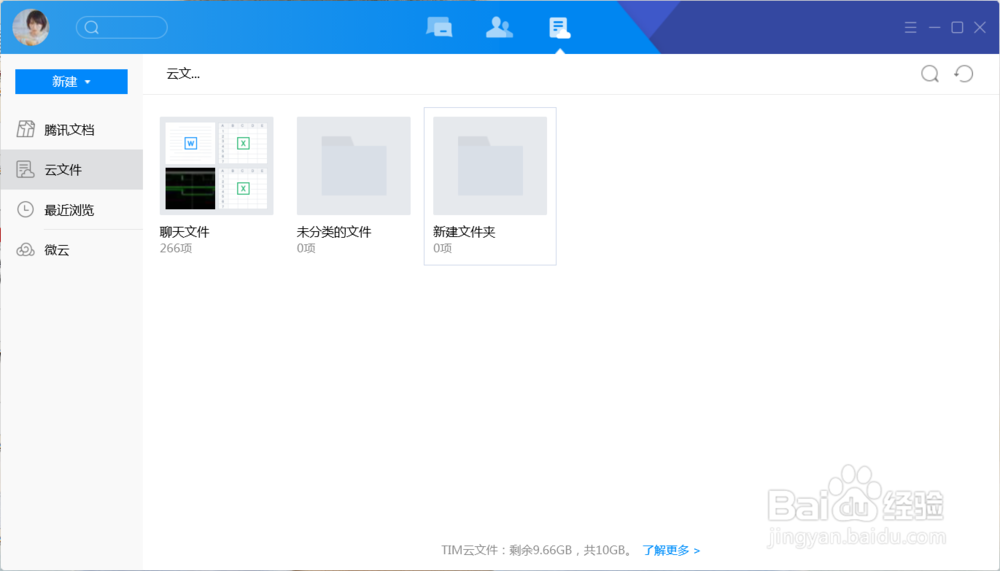The height and width of the screenshot is (571, 1000).
Task: Open the messages chat tab icon
Action: (x=439, y=27)
